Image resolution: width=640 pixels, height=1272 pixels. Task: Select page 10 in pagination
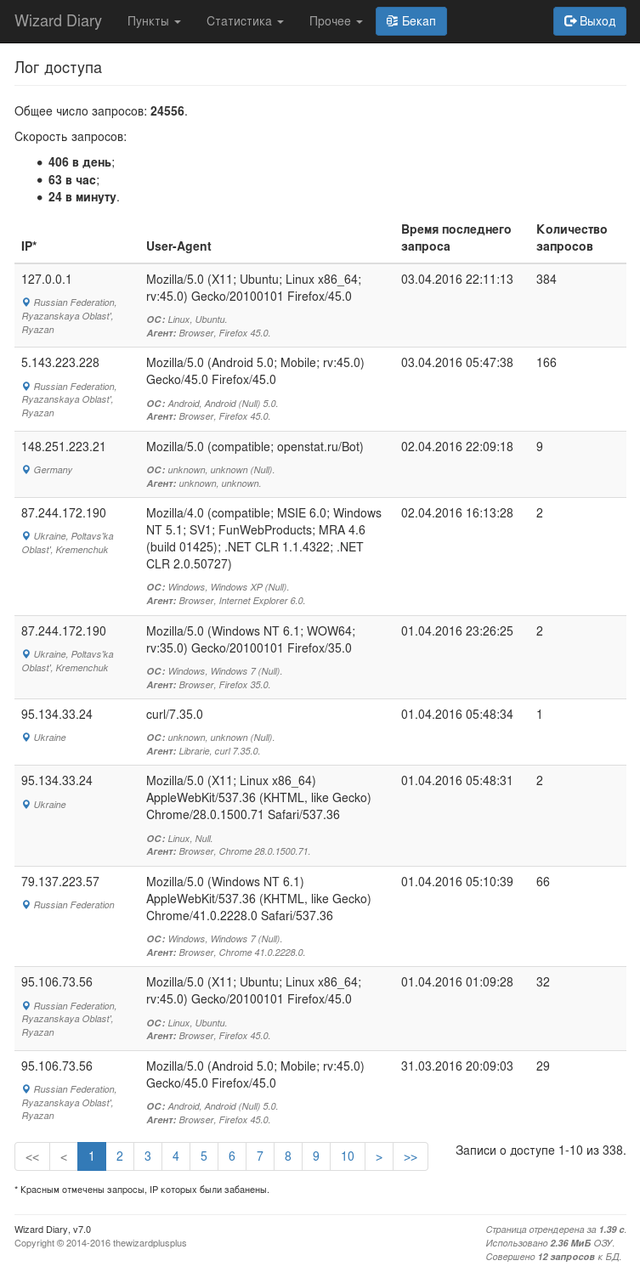click(x=347, y=1156)
